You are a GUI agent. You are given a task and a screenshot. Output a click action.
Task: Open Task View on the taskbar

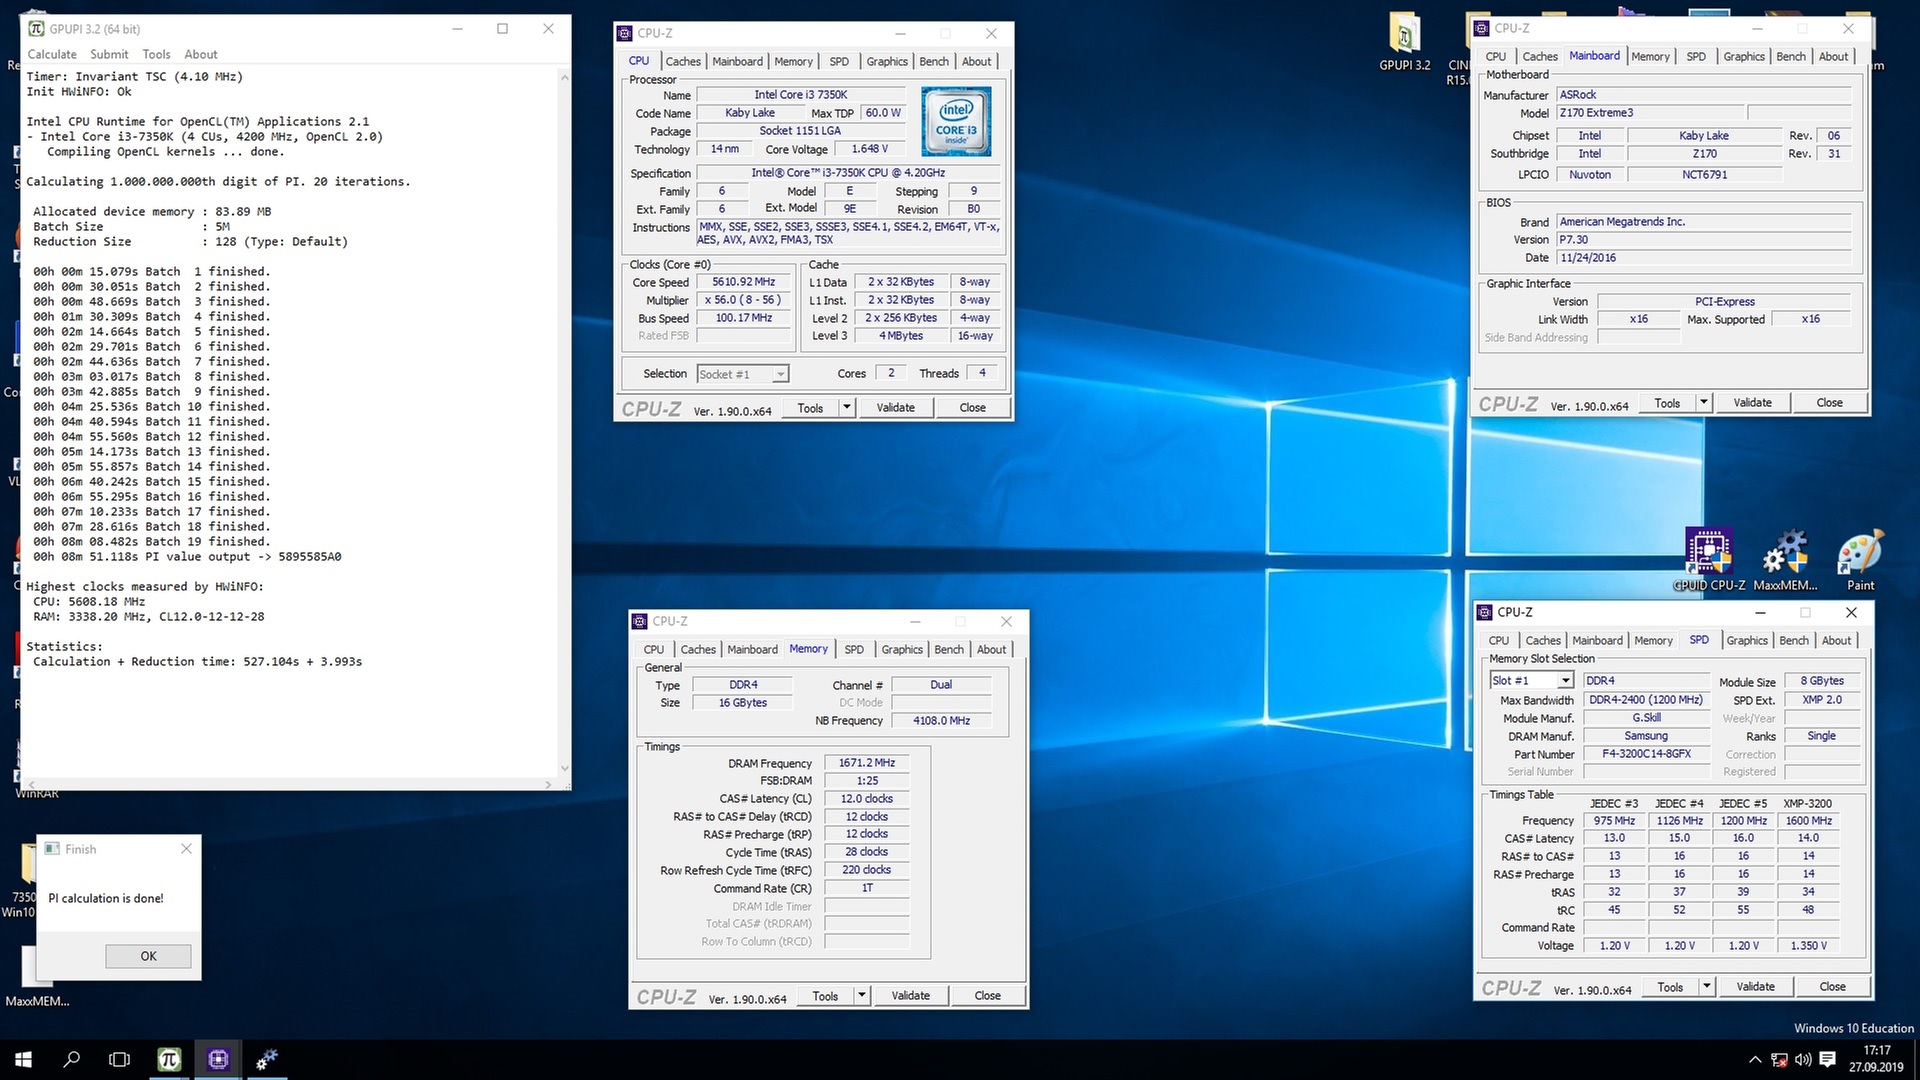point(120,1059)
